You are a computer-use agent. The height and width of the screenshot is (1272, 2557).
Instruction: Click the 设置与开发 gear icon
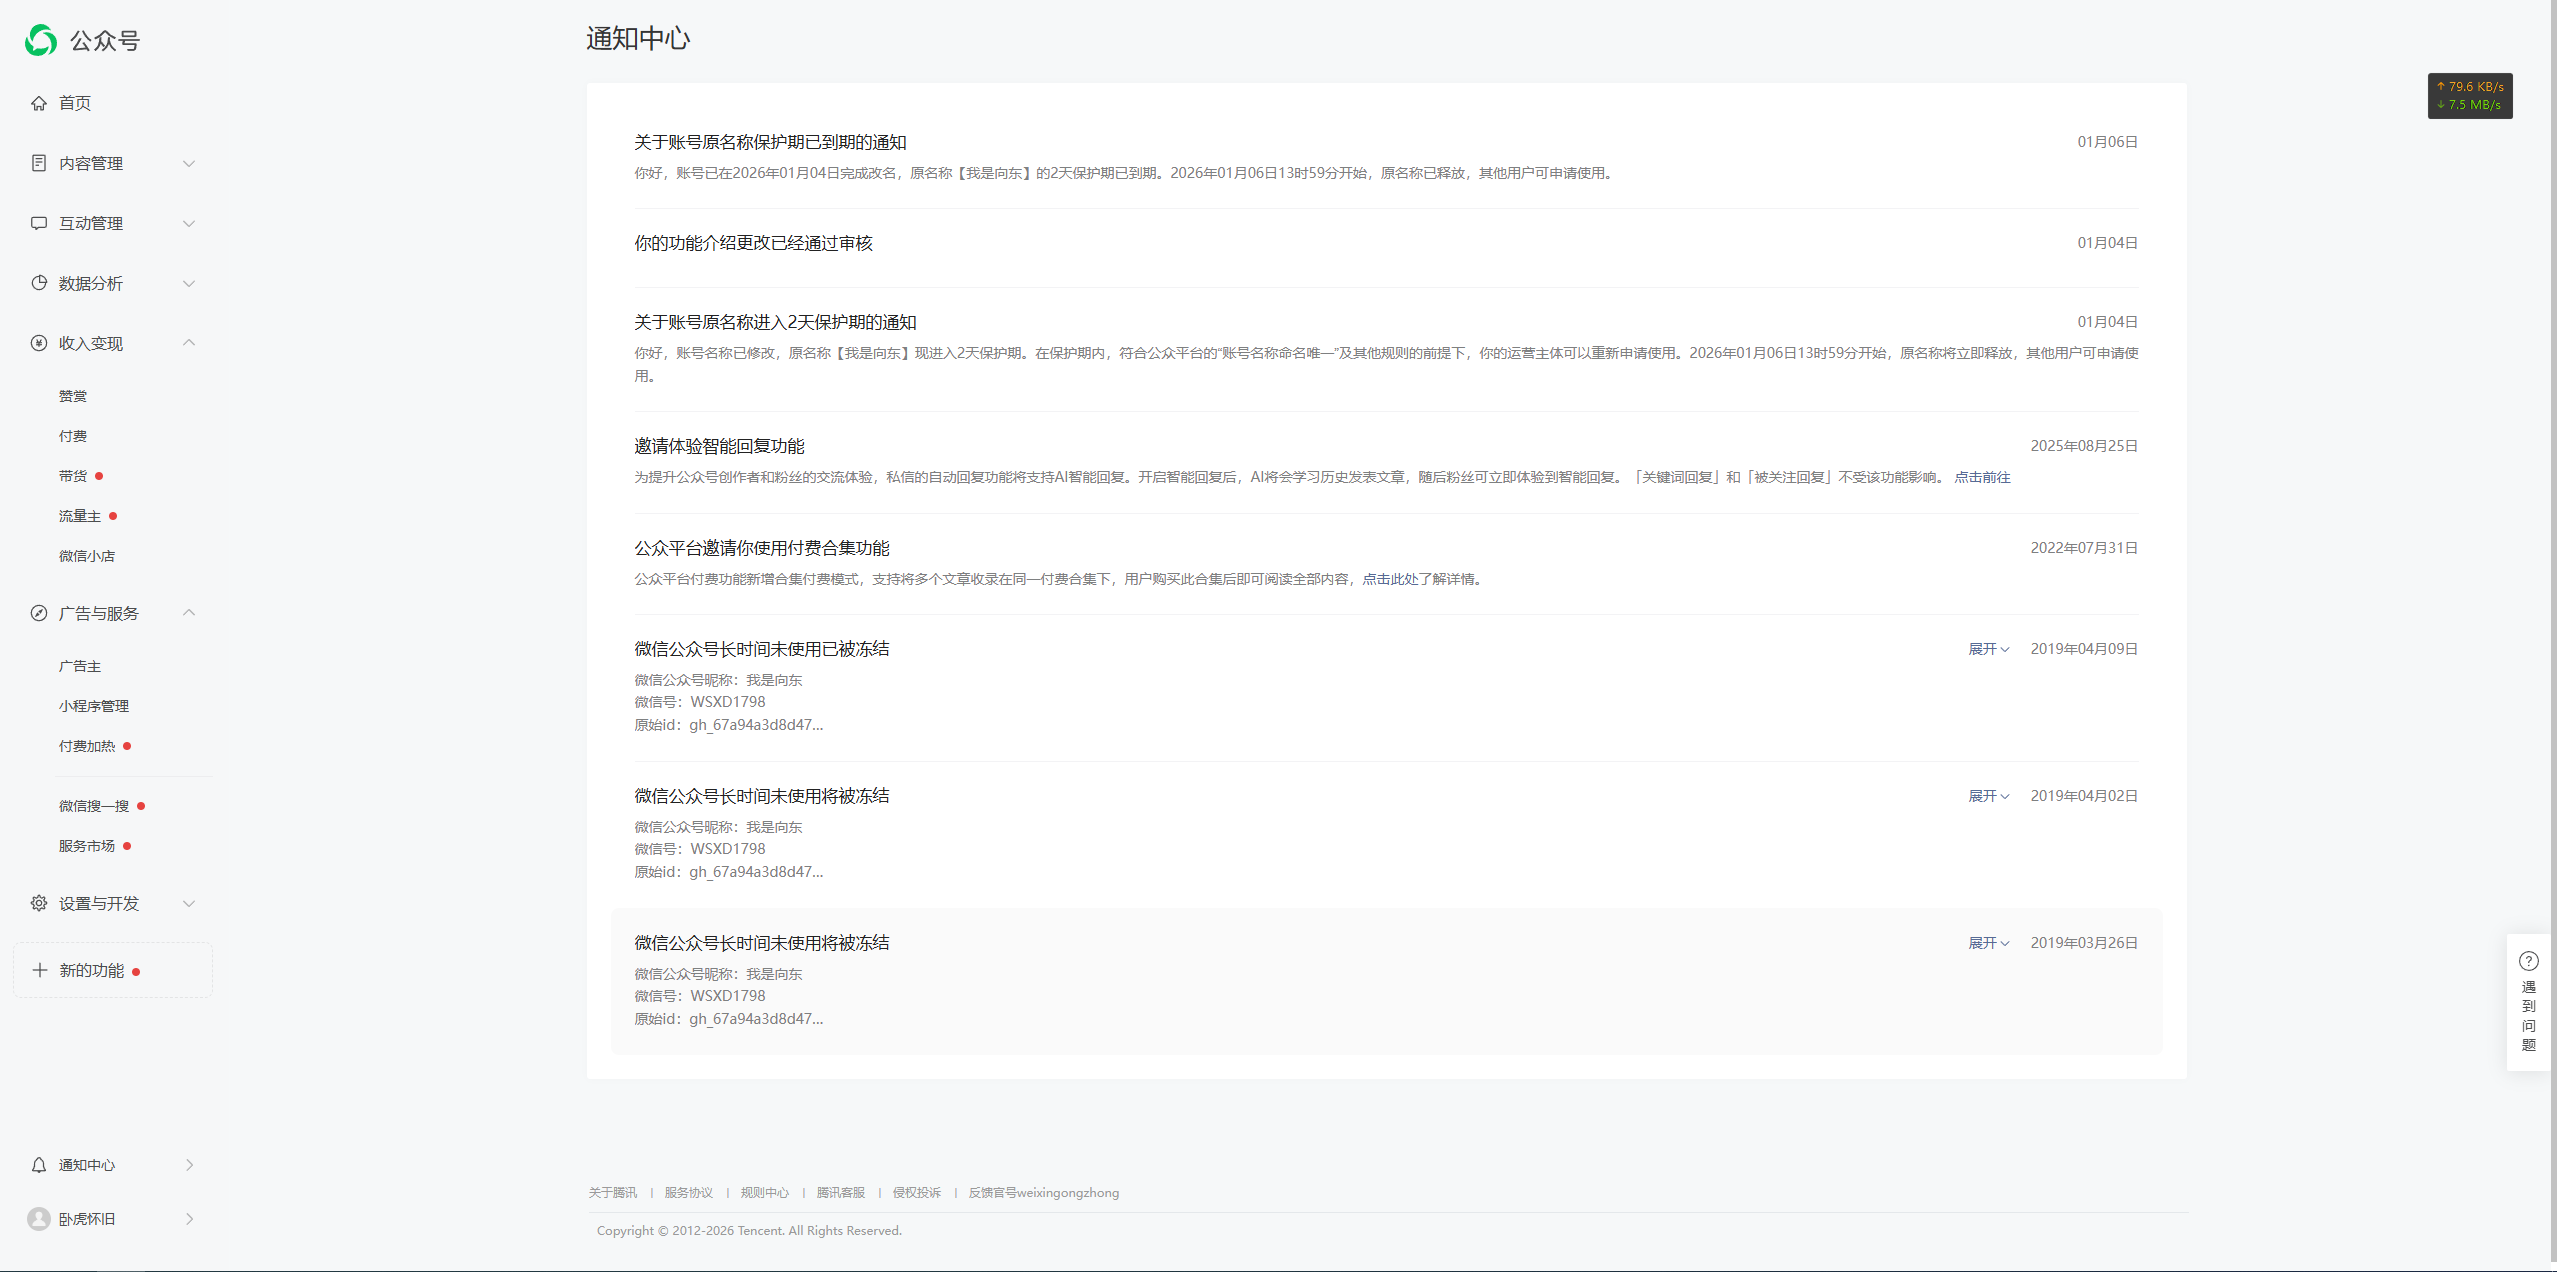[x=39, y=903]
